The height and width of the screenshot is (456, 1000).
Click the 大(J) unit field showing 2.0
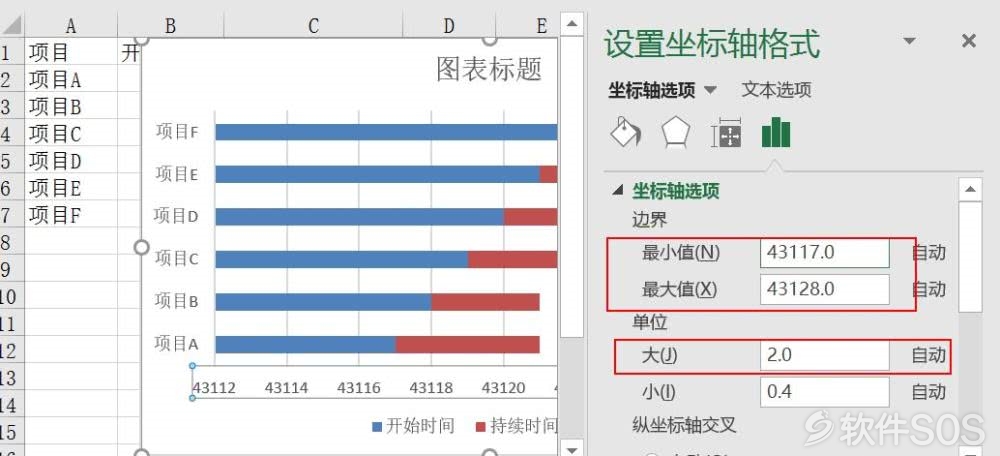825,355
